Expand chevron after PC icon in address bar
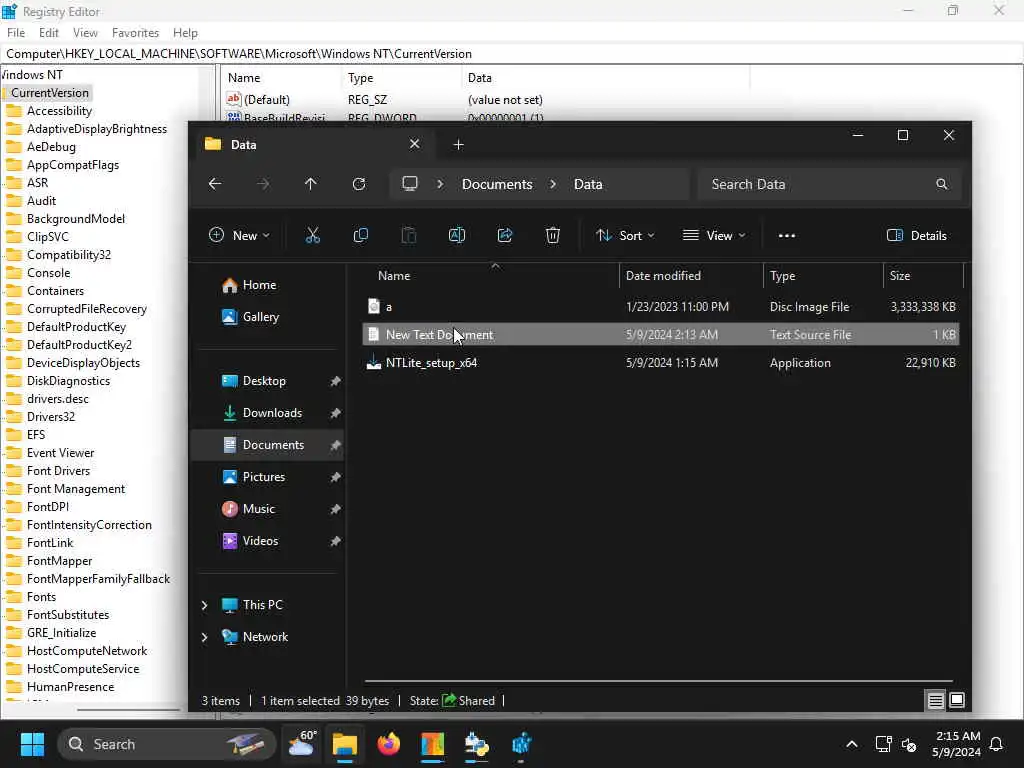1024x768 pixels. point(440,184)
